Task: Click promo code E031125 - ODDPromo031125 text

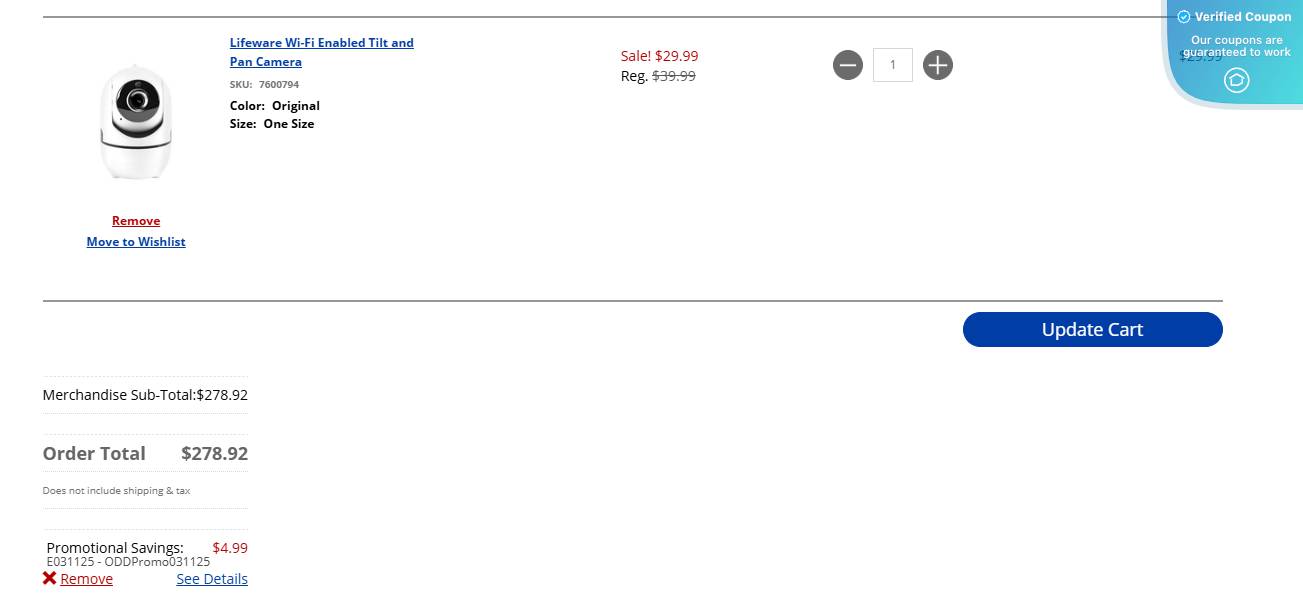Action: [128, 562]
